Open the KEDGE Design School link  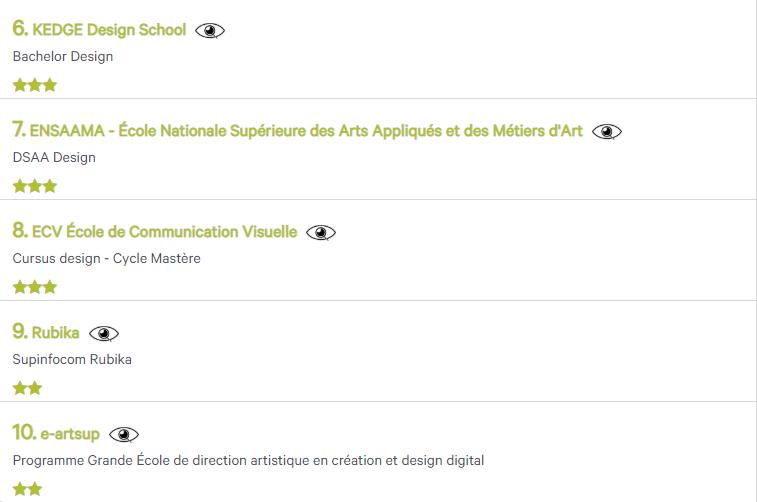(x=109, y=30)
